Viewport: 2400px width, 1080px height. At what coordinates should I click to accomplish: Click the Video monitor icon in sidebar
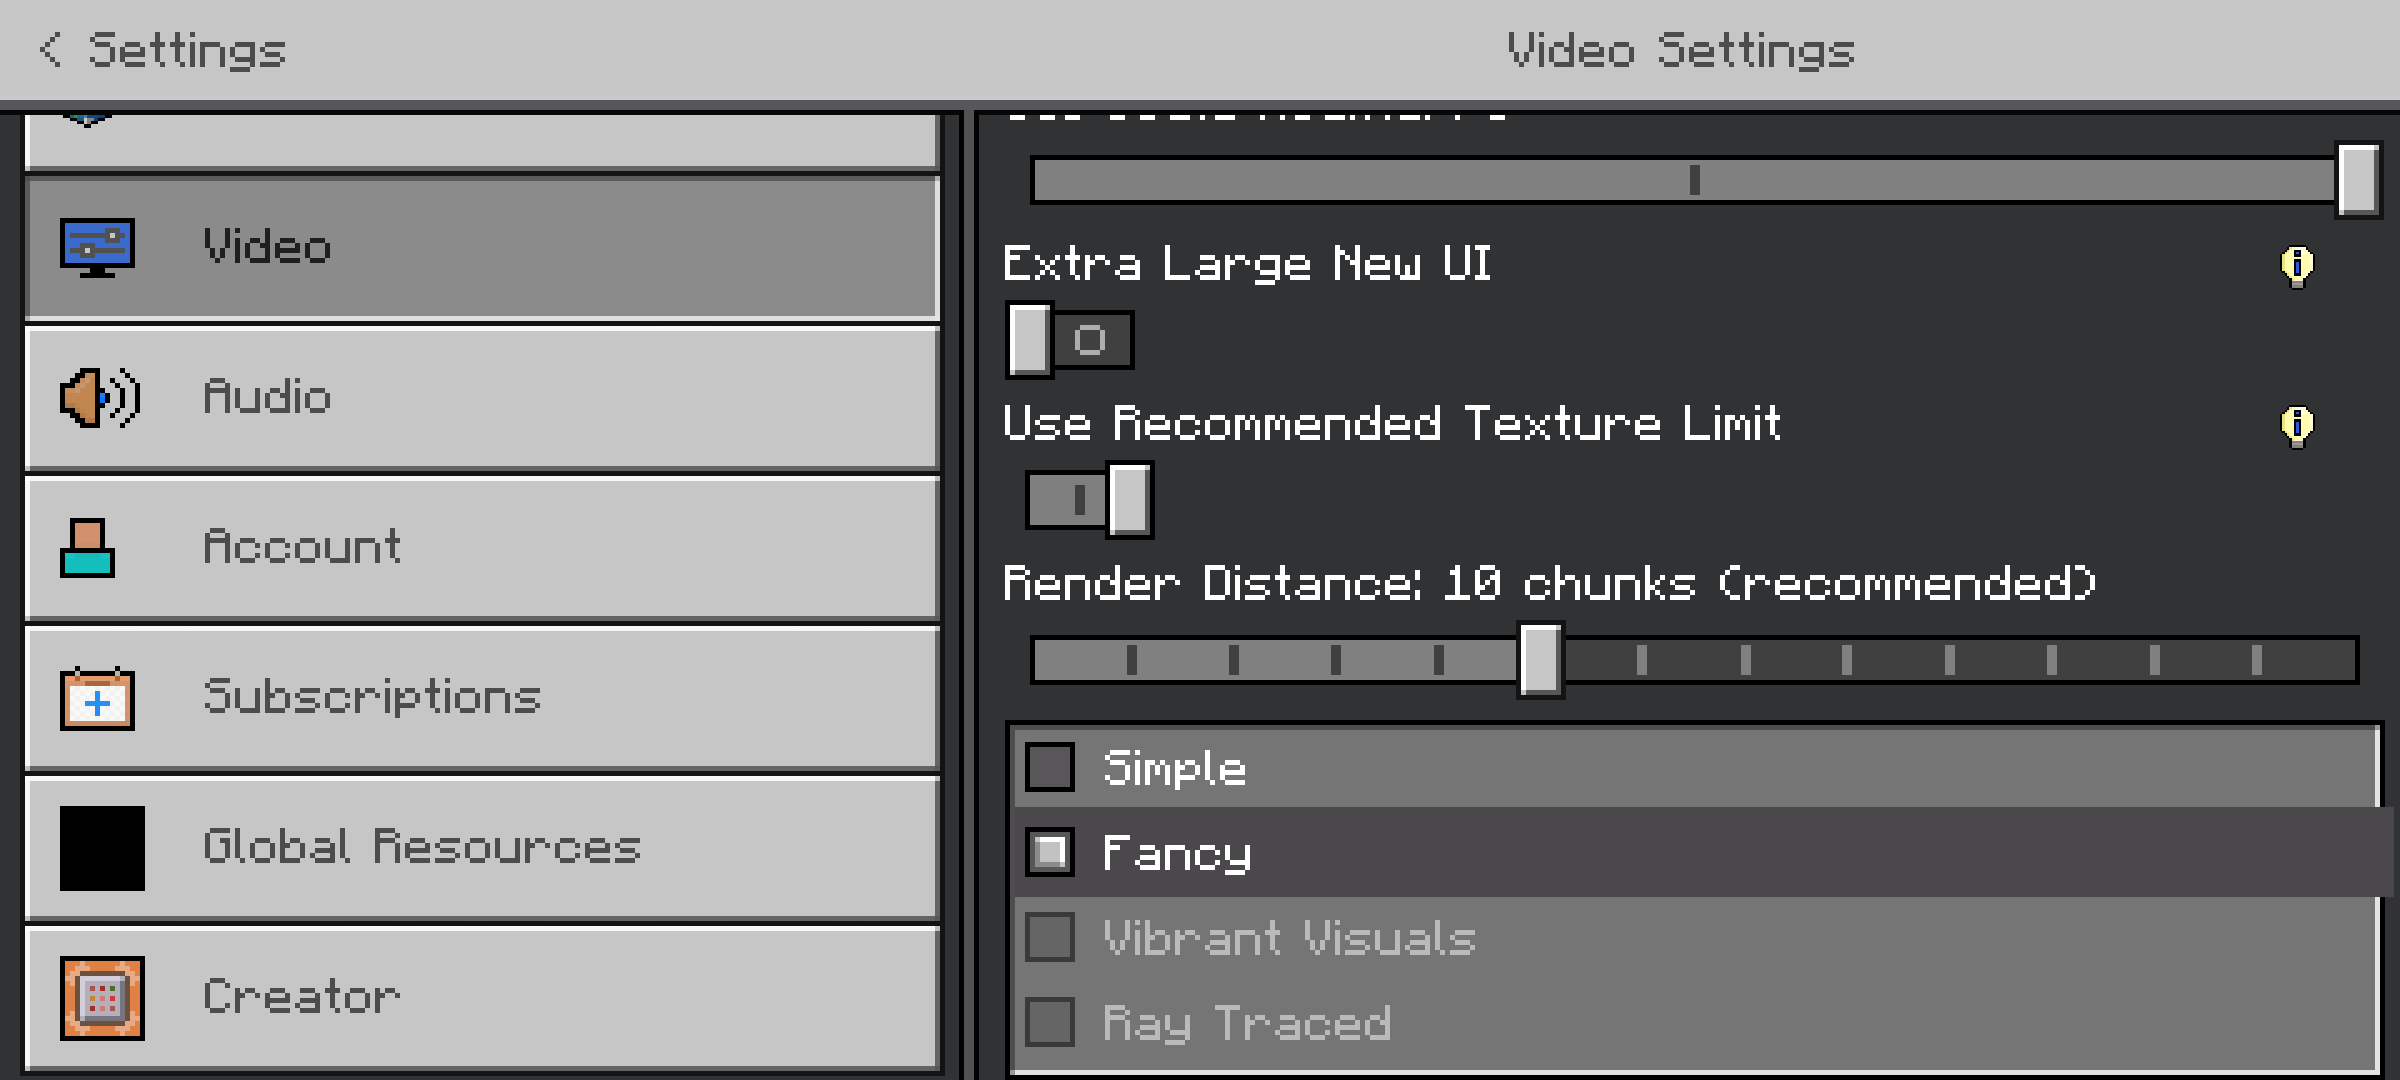pos(97,248)
